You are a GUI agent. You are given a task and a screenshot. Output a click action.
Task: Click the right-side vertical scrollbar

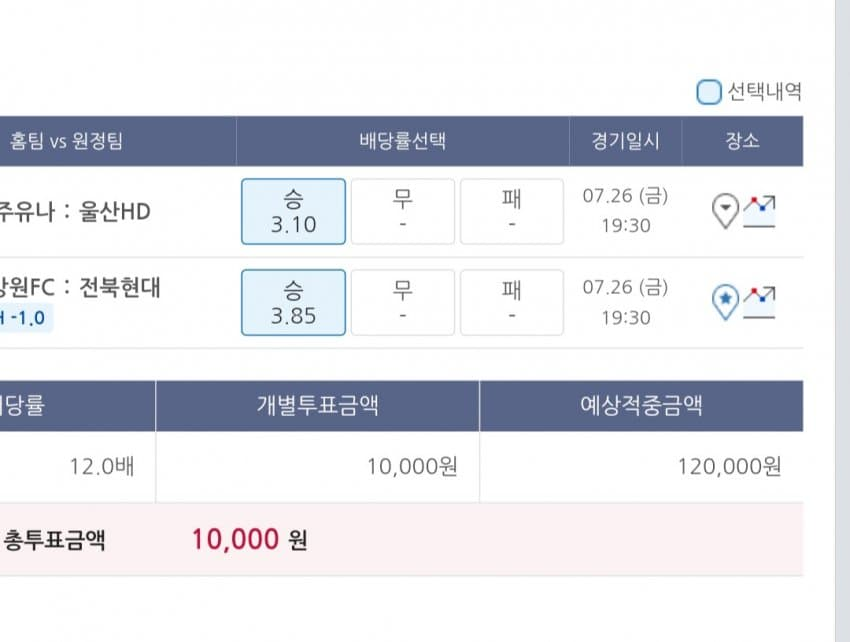pos(842,320)
